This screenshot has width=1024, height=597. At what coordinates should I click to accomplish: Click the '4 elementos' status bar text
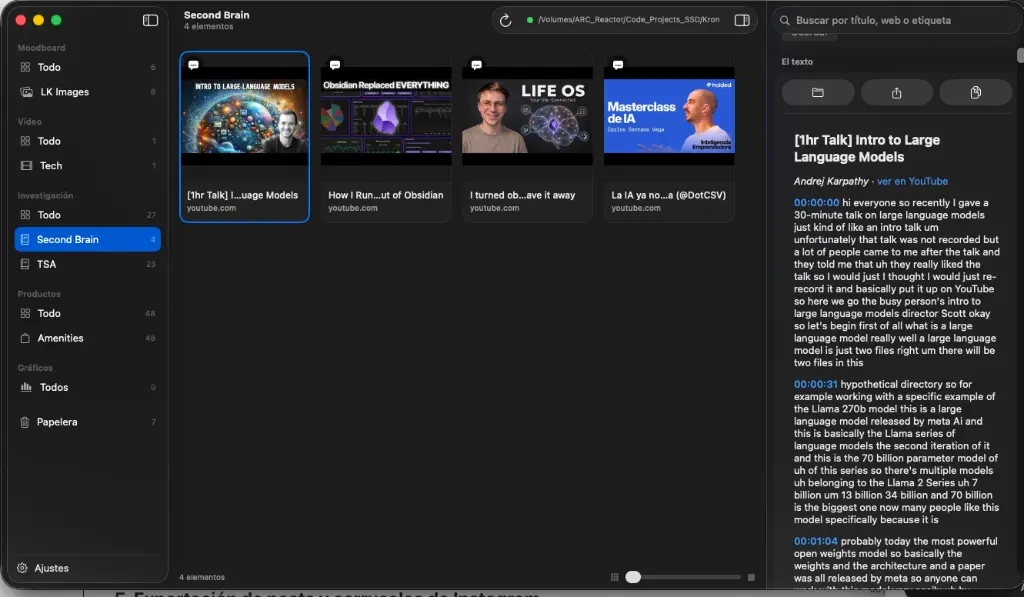point(202,577)
